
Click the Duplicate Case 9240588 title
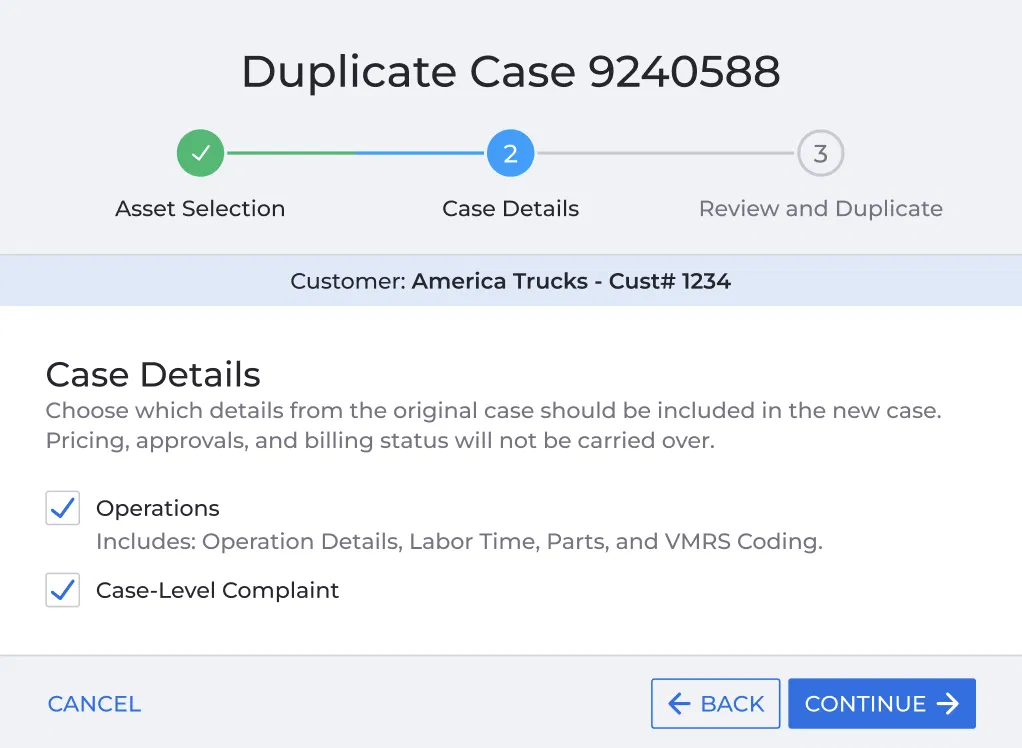click(511, 71)
